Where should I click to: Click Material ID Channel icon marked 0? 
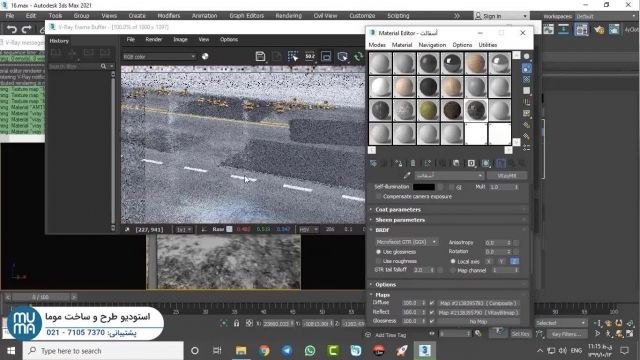(x=471, y=163)
